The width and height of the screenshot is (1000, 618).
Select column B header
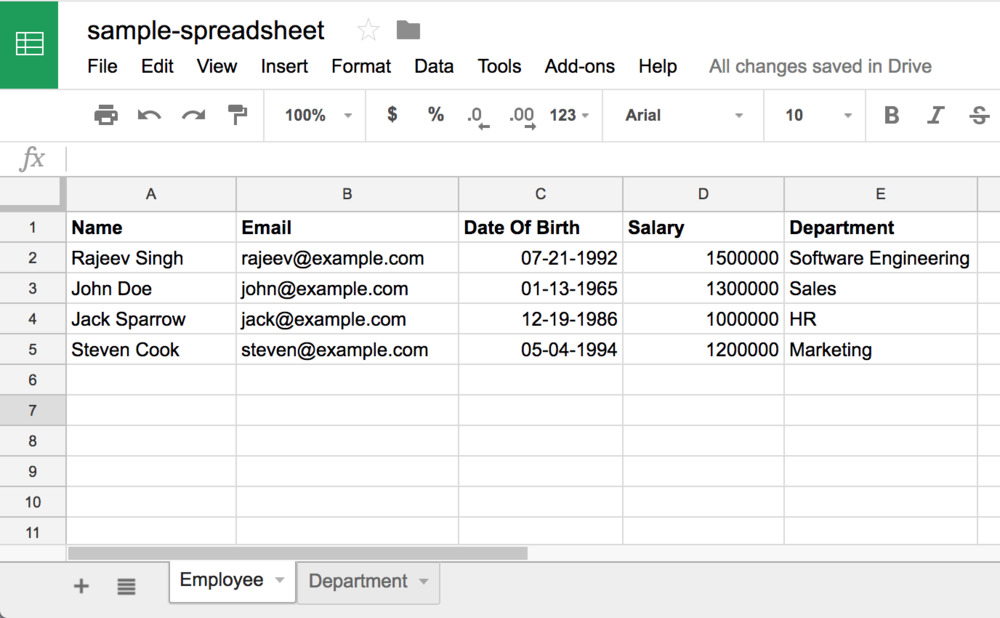coord(347,194)
